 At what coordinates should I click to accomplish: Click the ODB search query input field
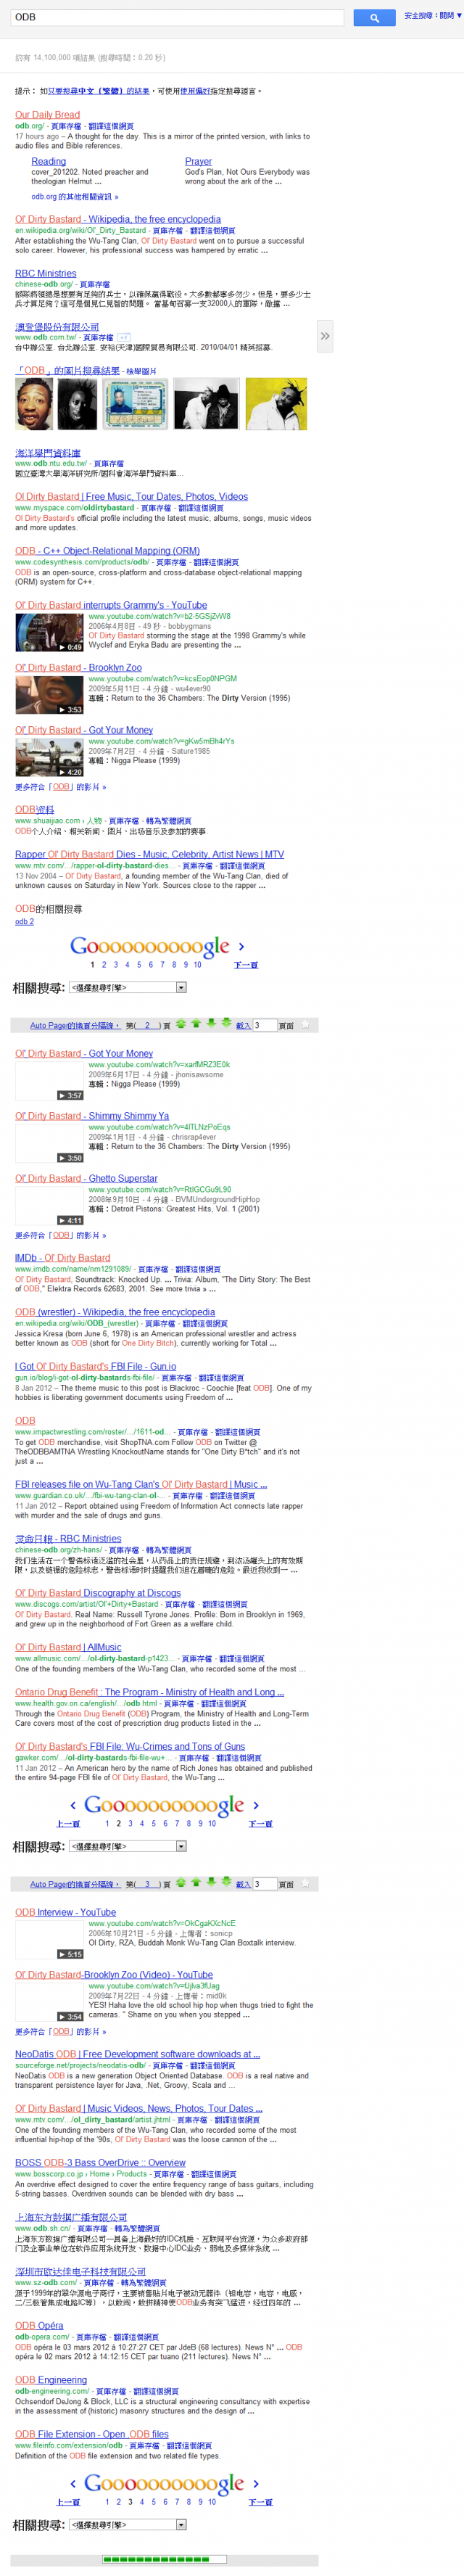[177, 17]
